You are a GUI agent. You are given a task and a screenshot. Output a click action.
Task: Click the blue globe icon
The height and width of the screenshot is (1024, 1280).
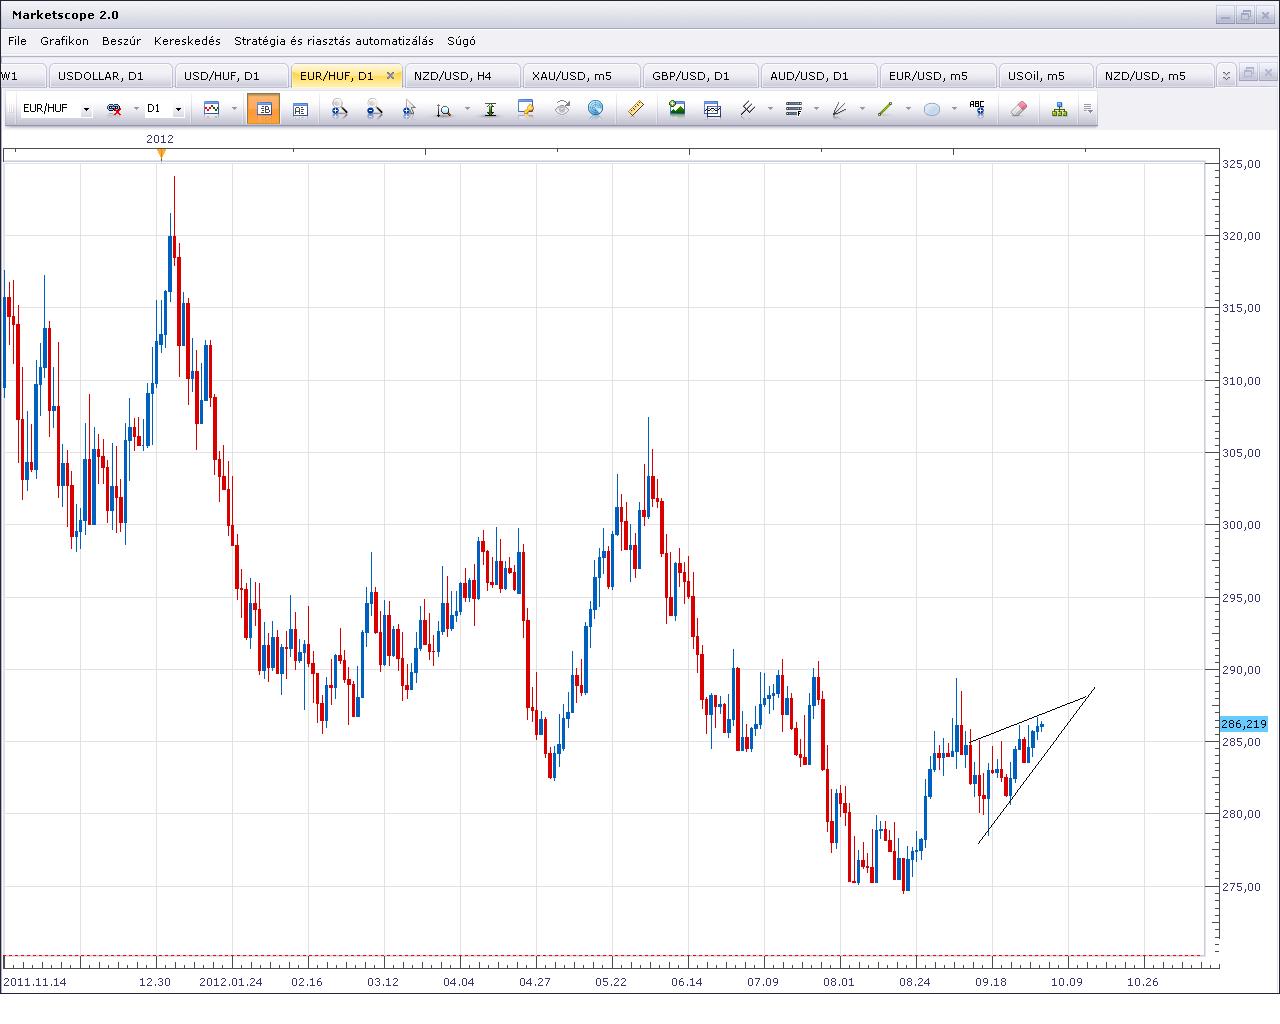point(595,109)
